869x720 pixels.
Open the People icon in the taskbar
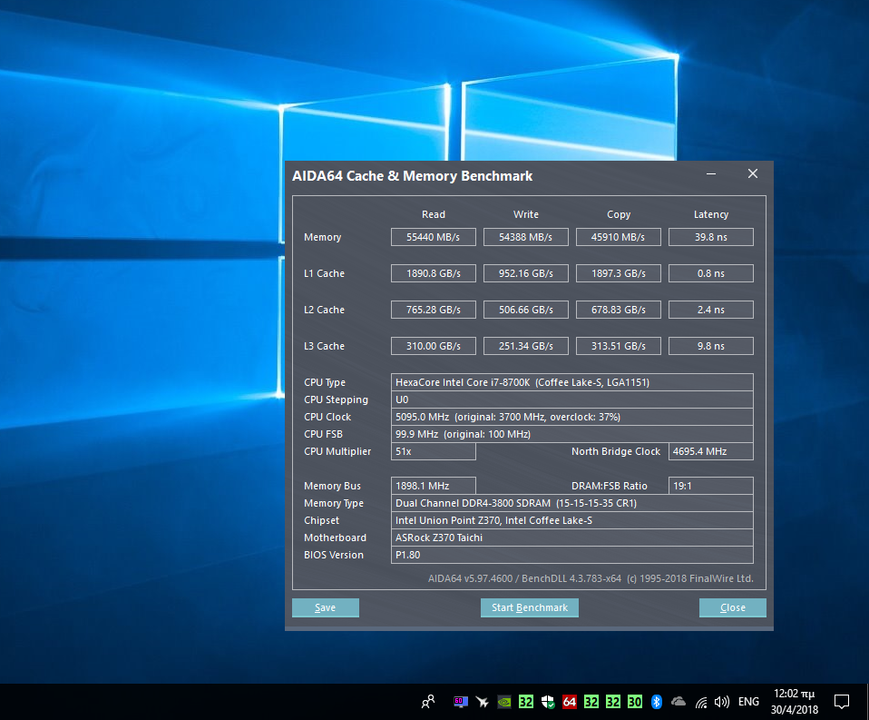(x=428, y=702)
